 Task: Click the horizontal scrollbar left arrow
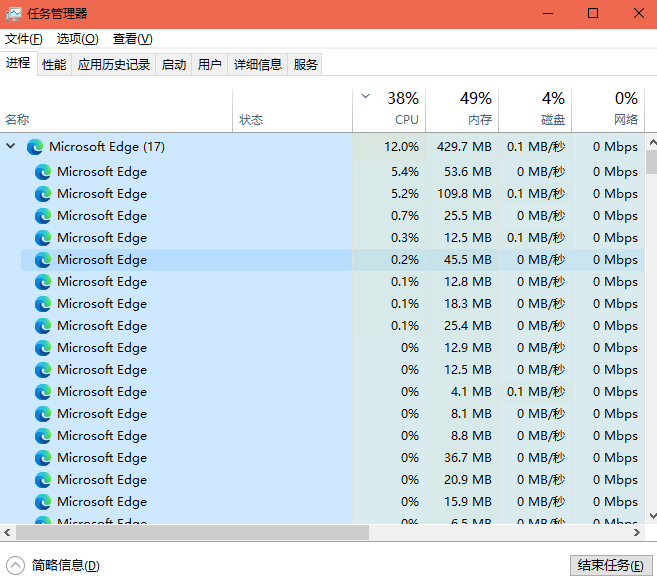7,533
